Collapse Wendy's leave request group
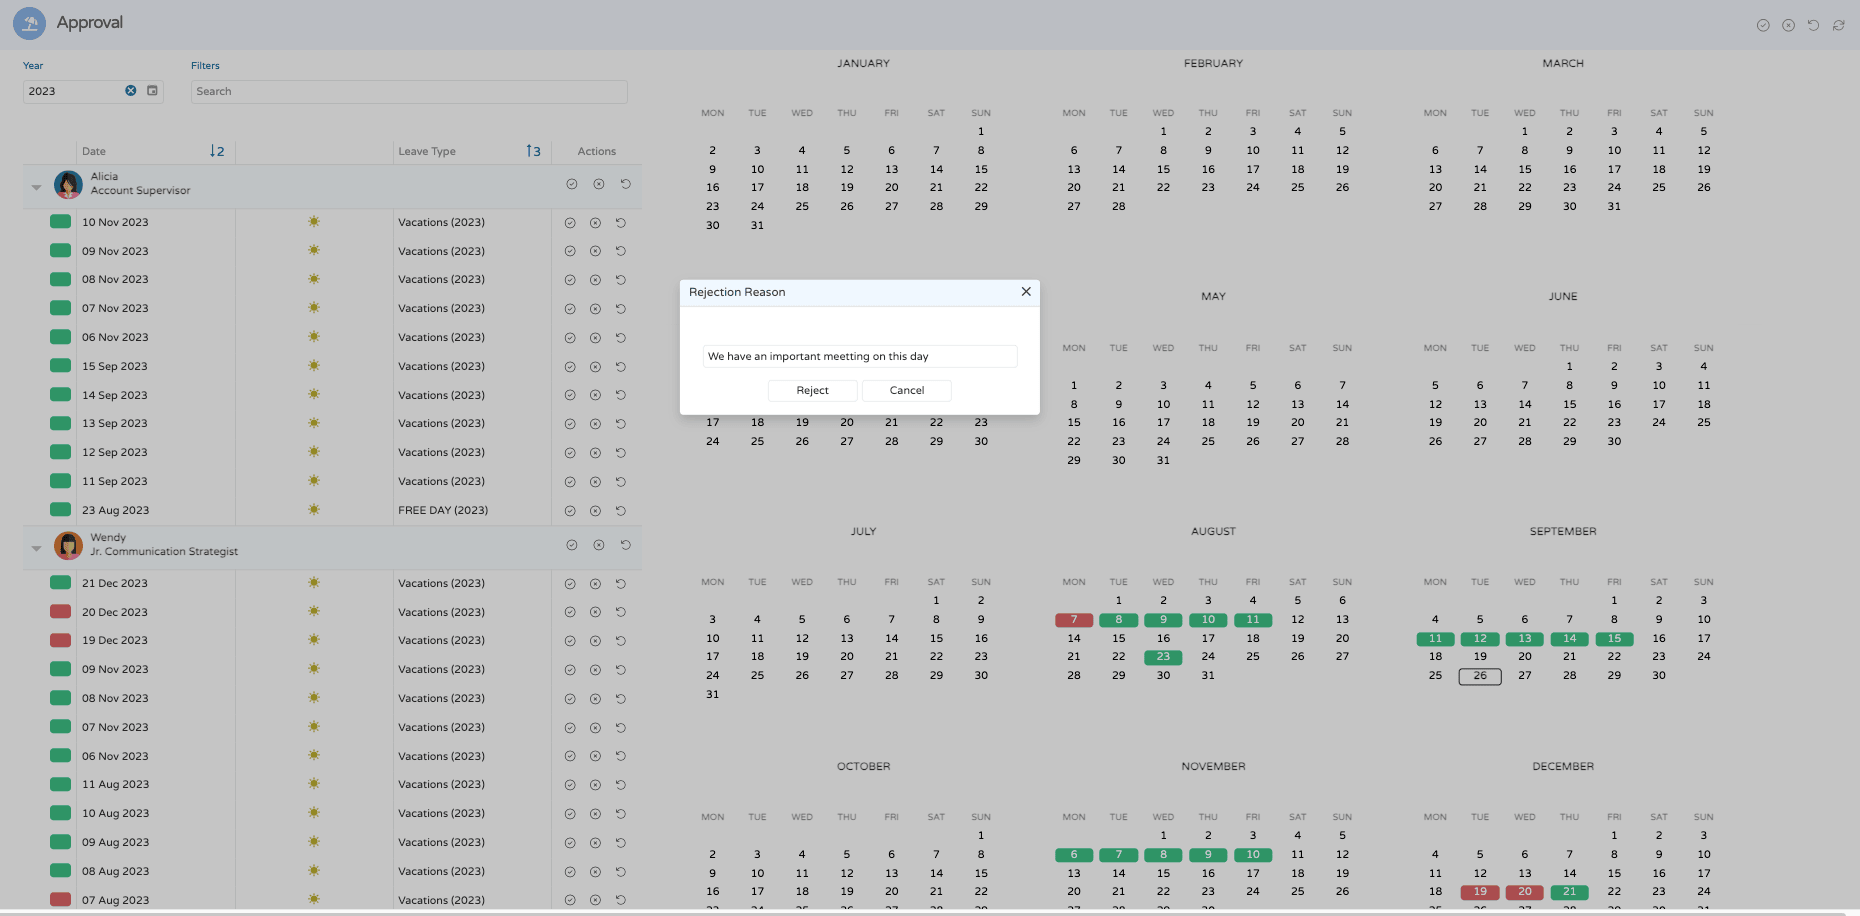The width and height of the screenshot is (1860, 916). coord(37,548)
